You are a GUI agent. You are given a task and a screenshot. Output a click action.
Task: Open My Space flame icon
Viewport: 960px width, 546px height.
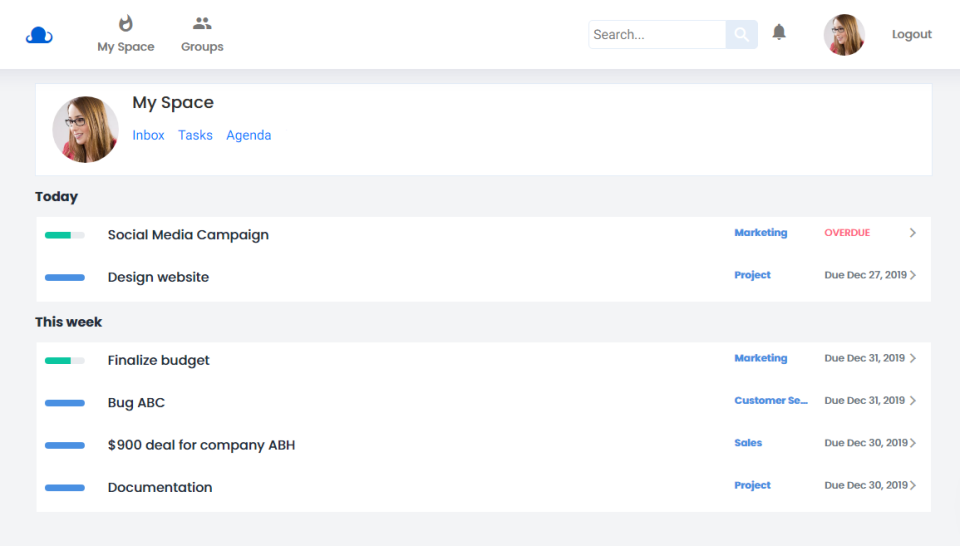coord(126,24)
